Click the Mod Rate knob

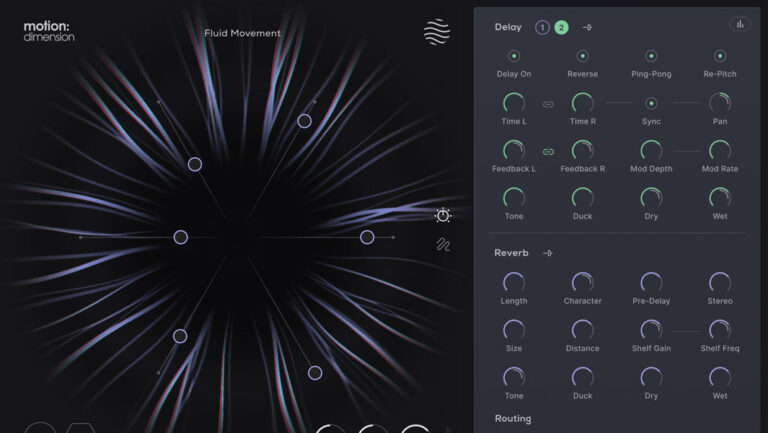720,151
